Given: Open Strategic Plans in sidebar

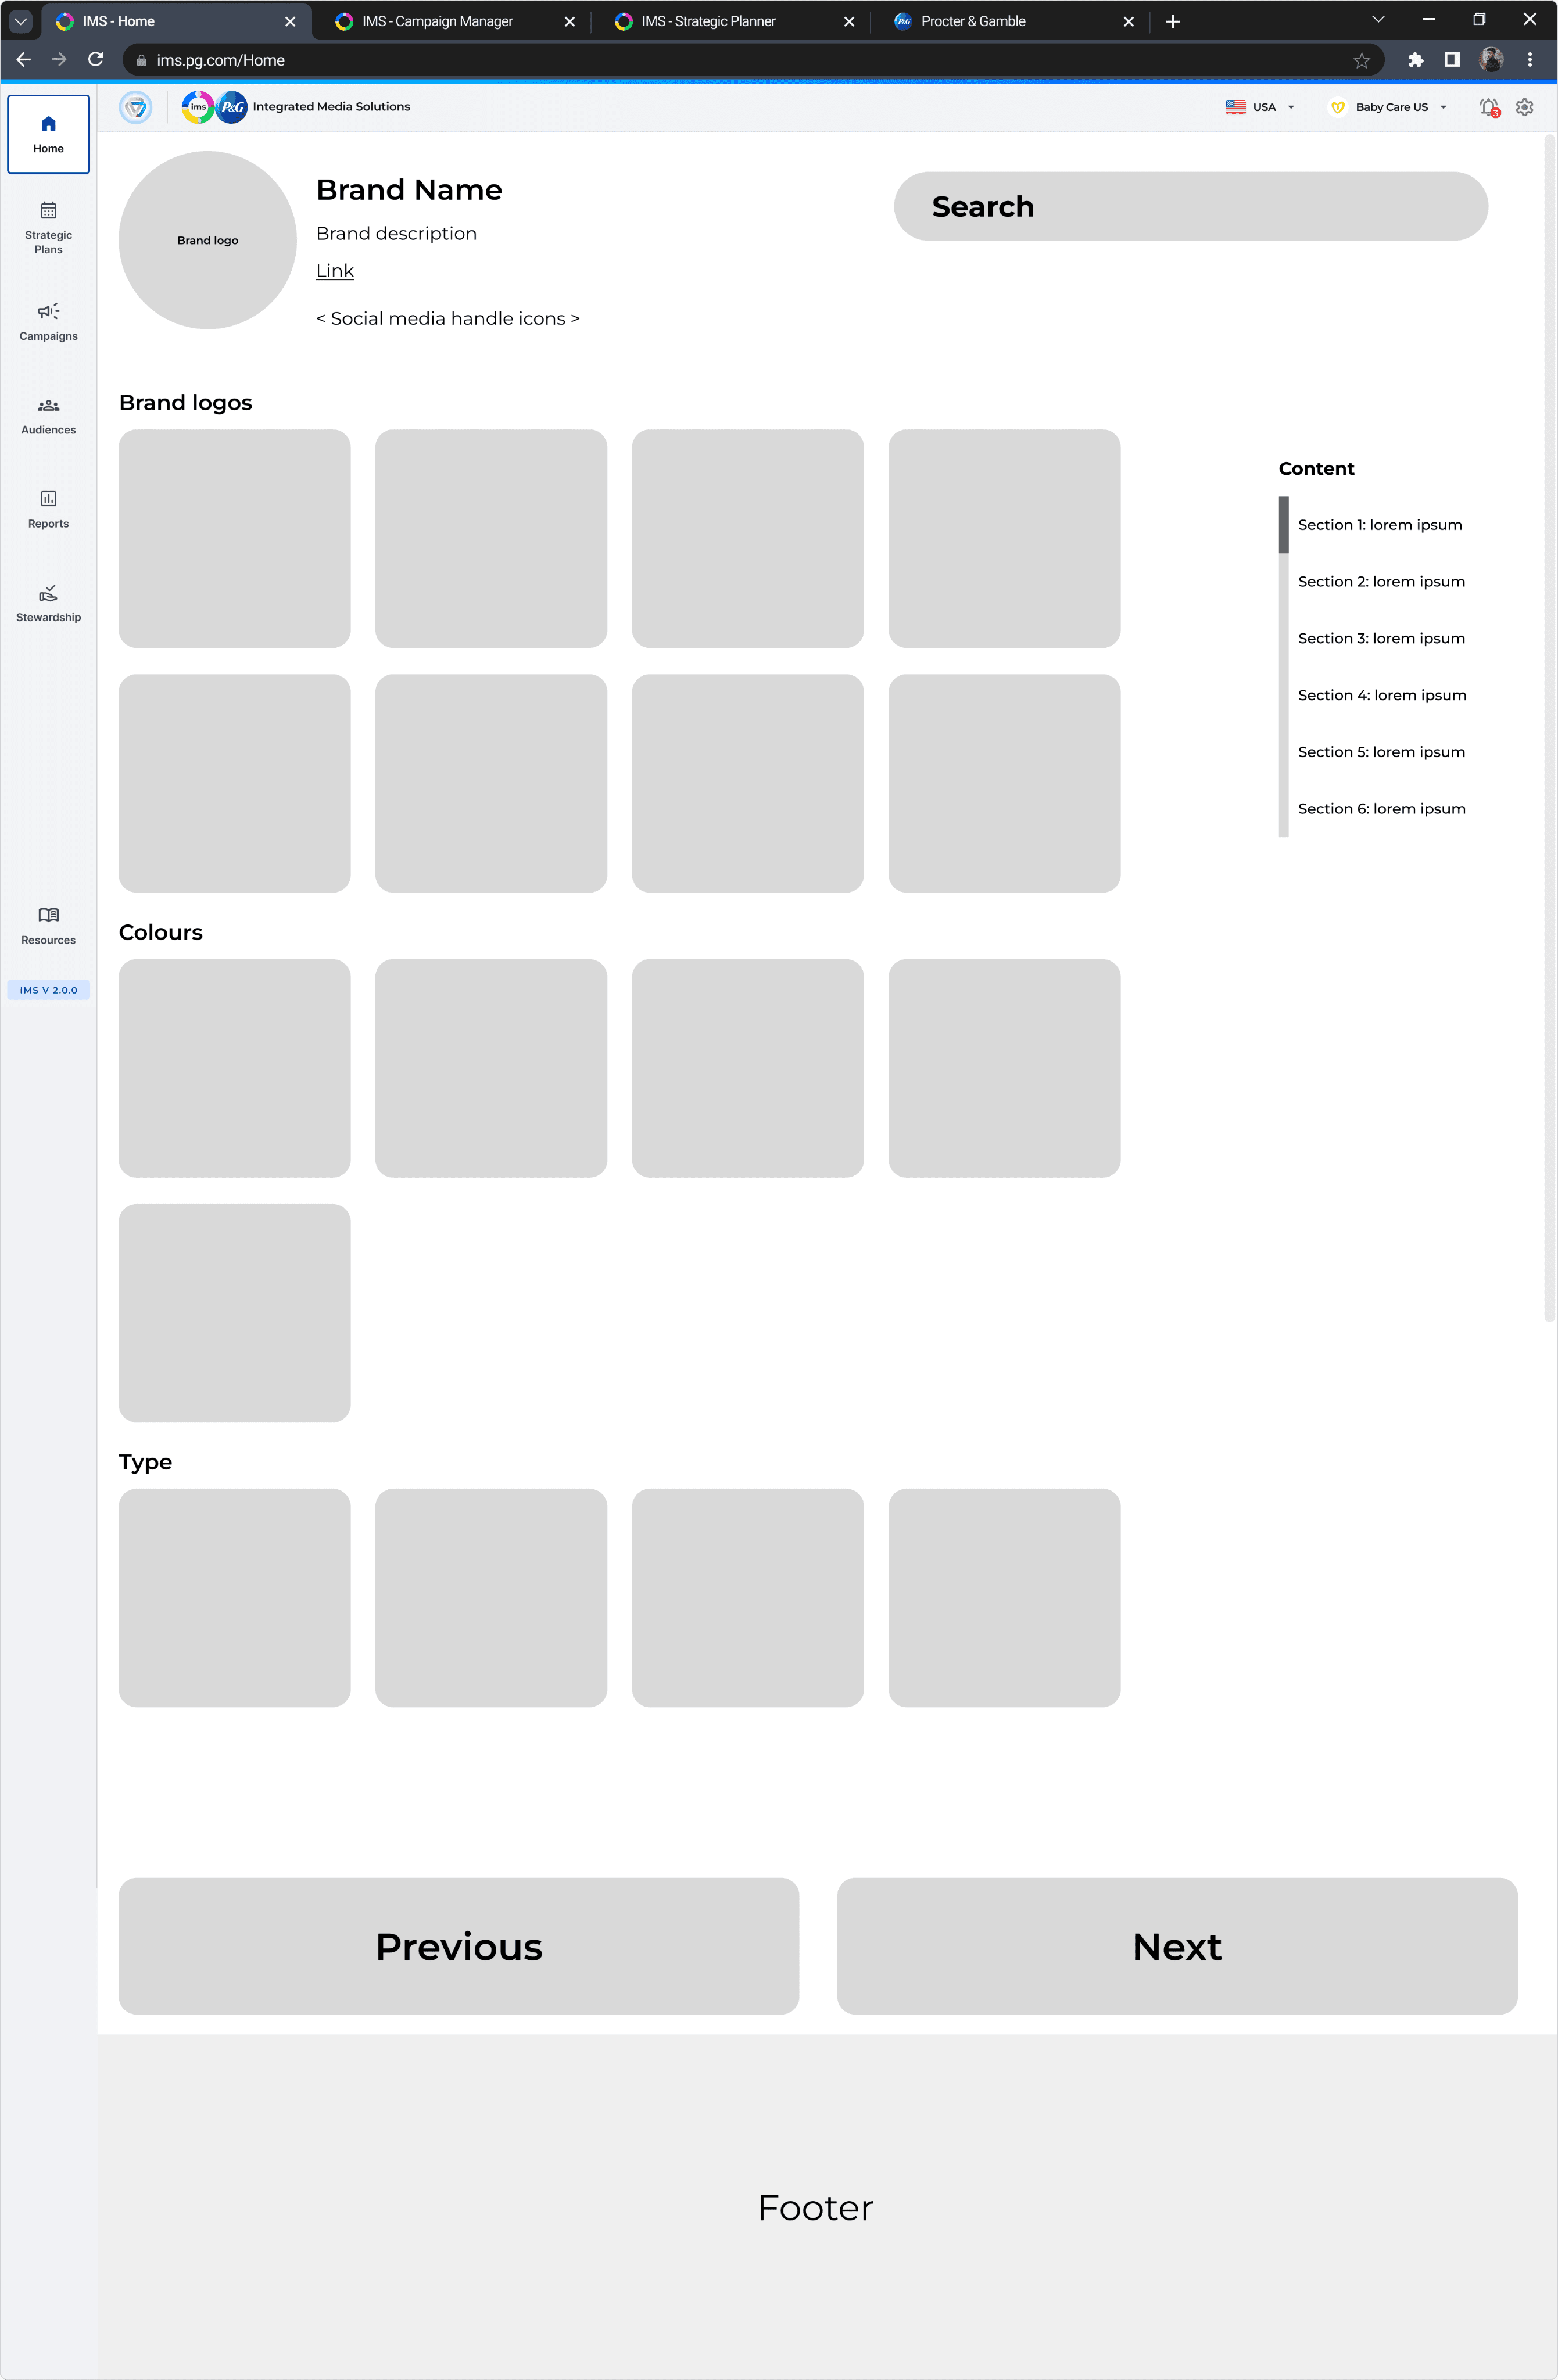Looking at the screenshot, I should [48, 227].
